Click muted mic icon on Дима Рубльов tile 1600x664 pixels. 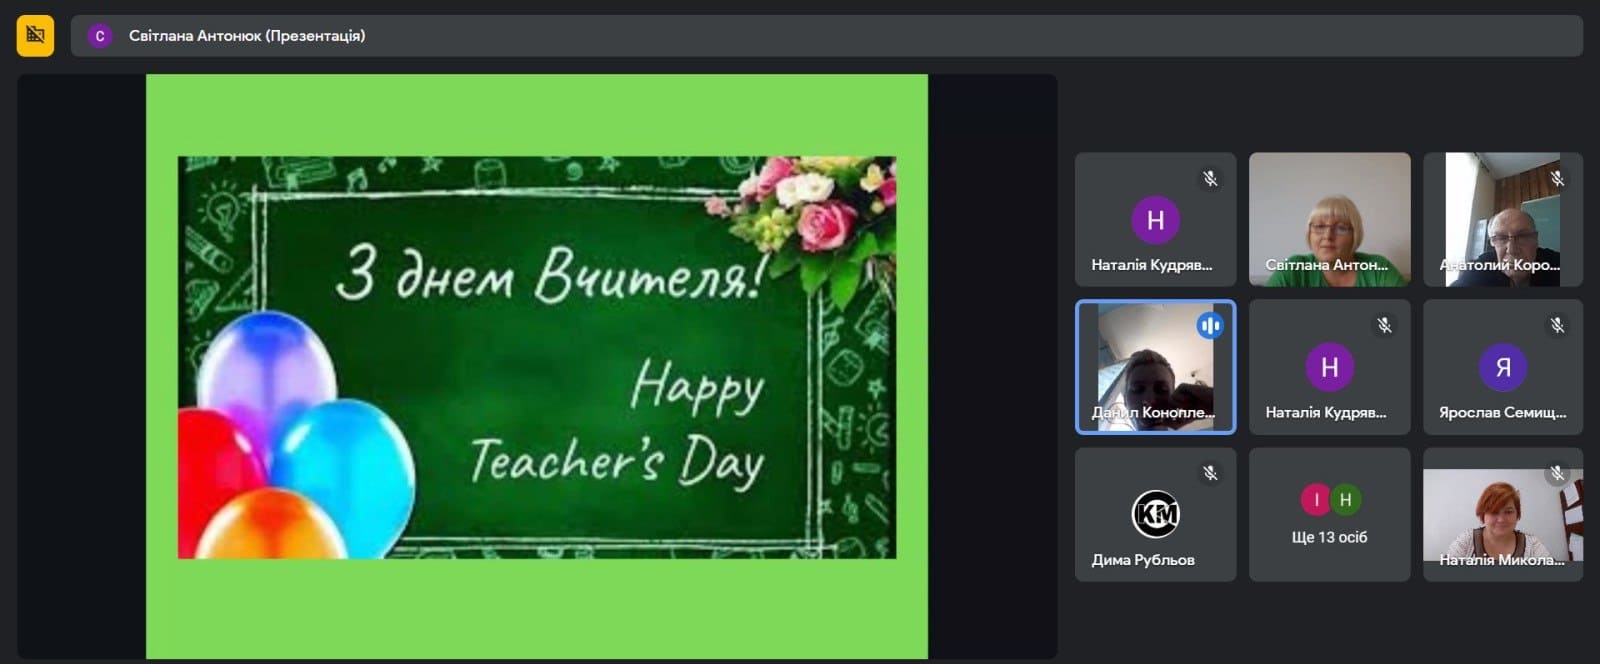pyautogui.click(x=1210, y=473)
